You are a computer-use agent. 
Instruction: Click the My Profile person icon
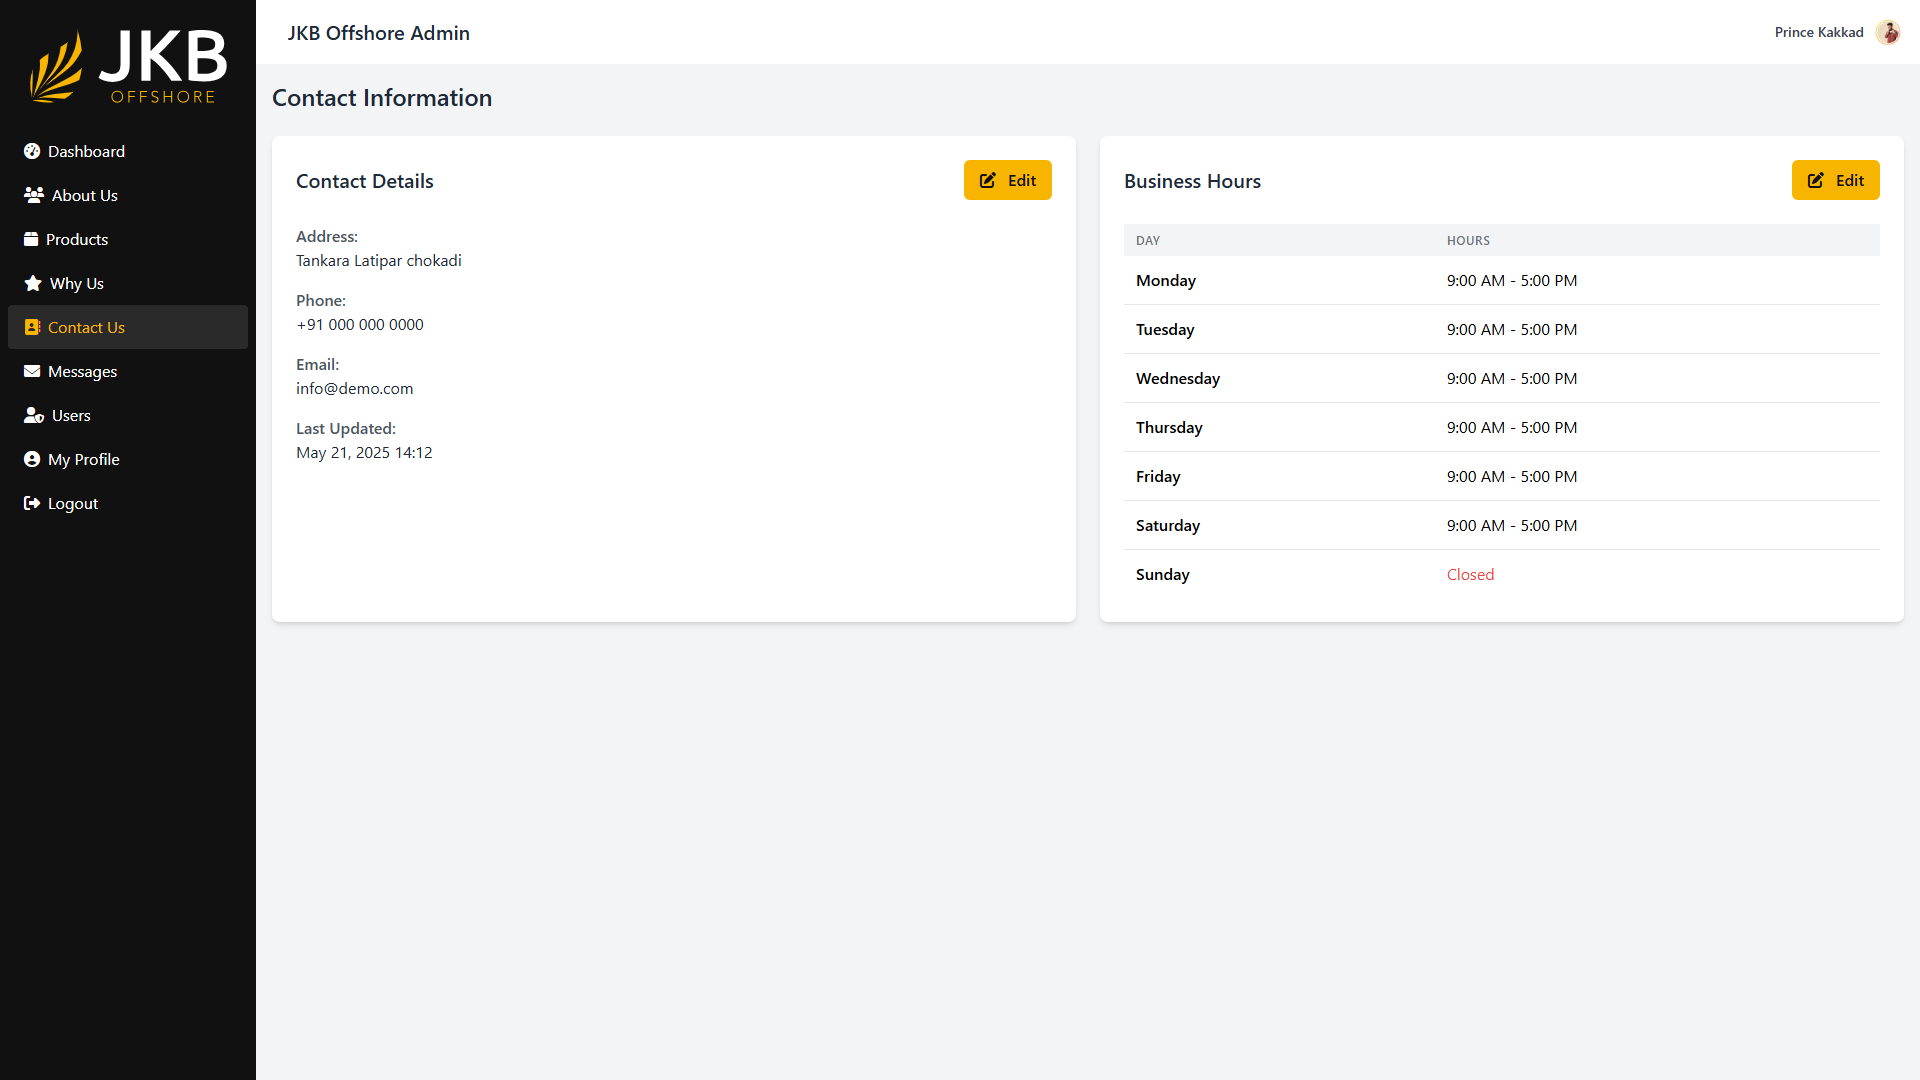click(x=32, y=459)
